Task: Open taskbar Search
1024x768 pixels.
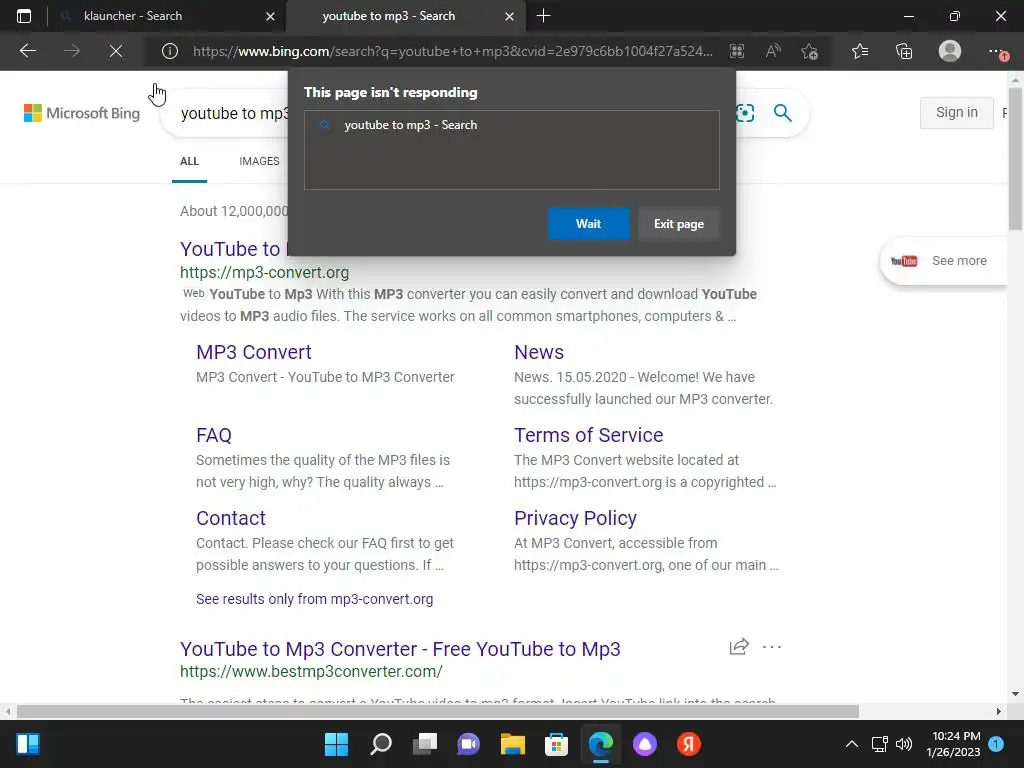Action: click(x=381, y=744)
